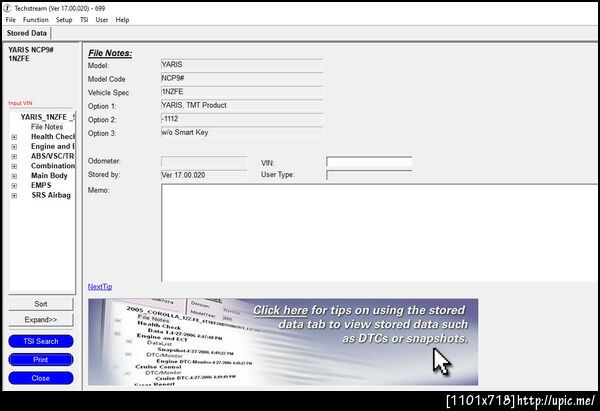Expand the ABS/VSC/TRC tree node
This screenshot has height=411, width=600.
click(14, 156)
